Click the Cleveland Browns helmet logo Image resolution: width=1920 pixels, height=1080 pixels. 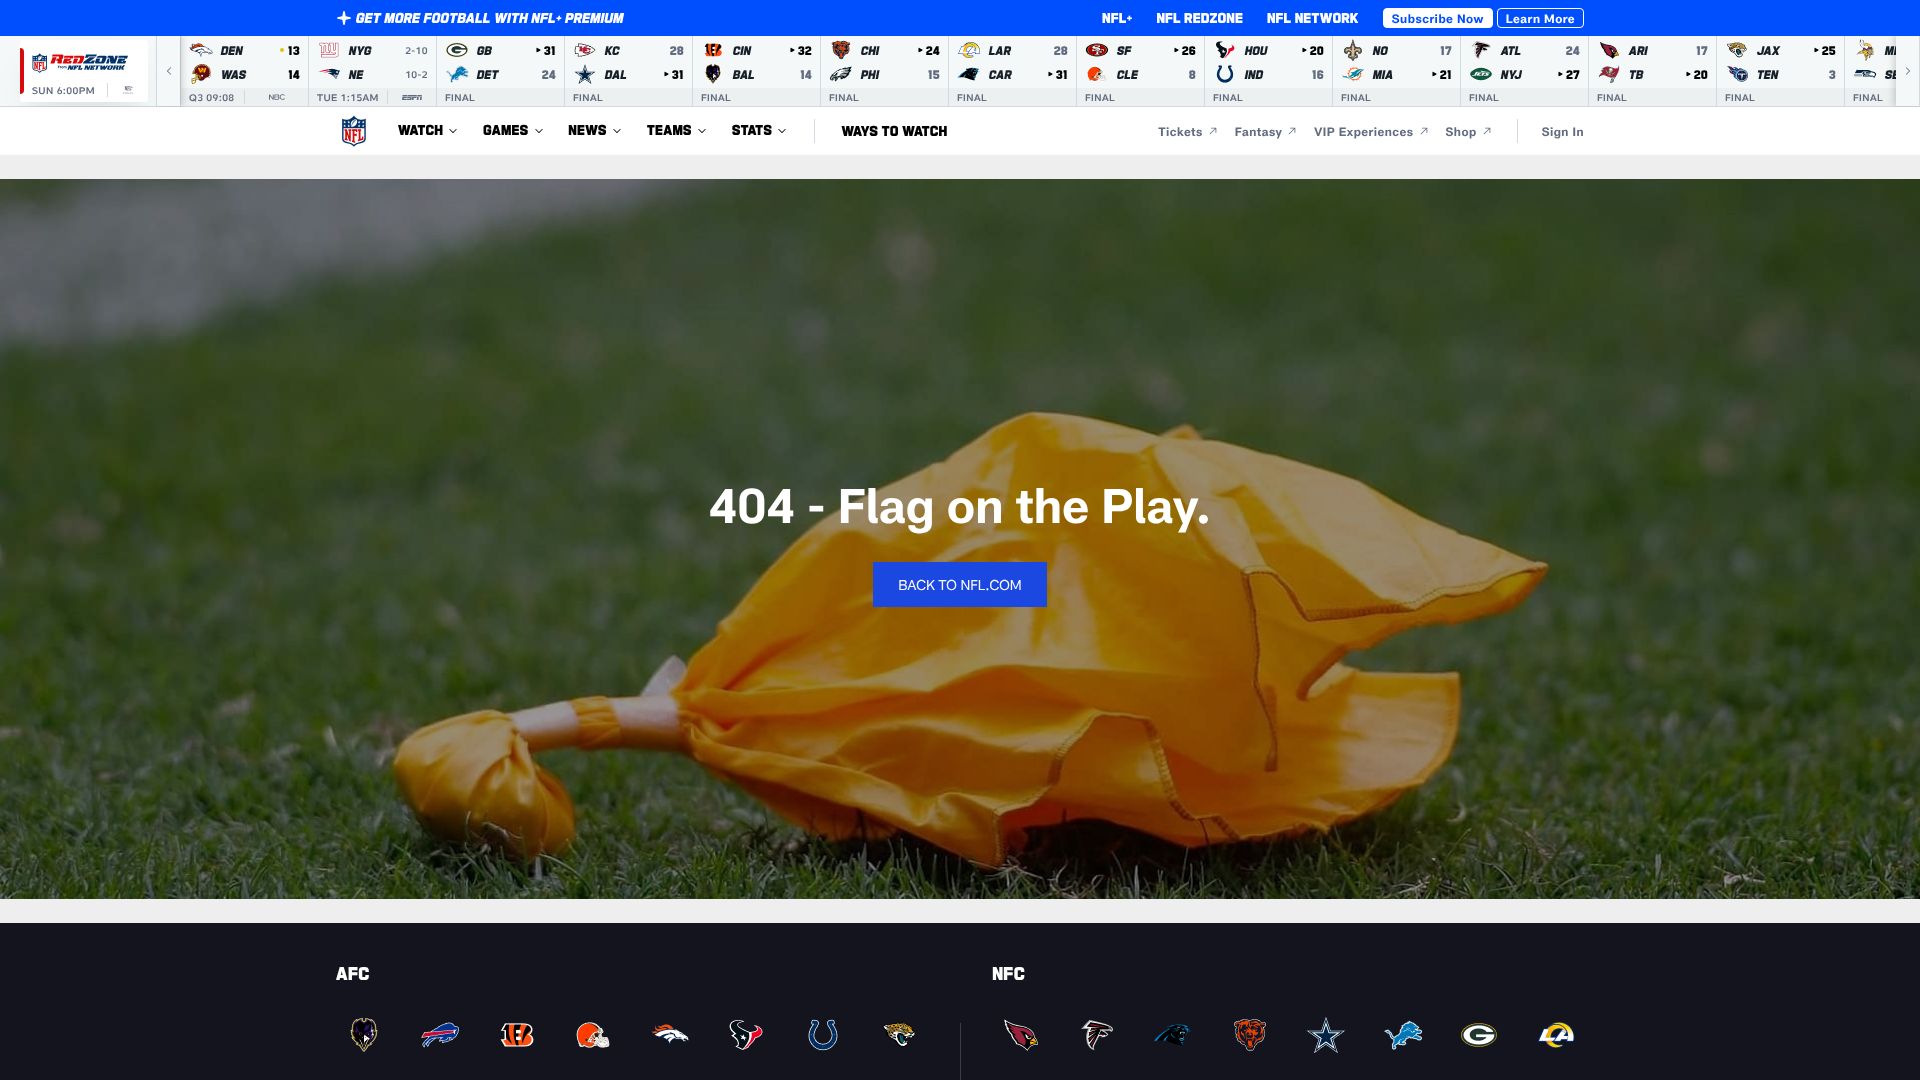pos(592,1034)
